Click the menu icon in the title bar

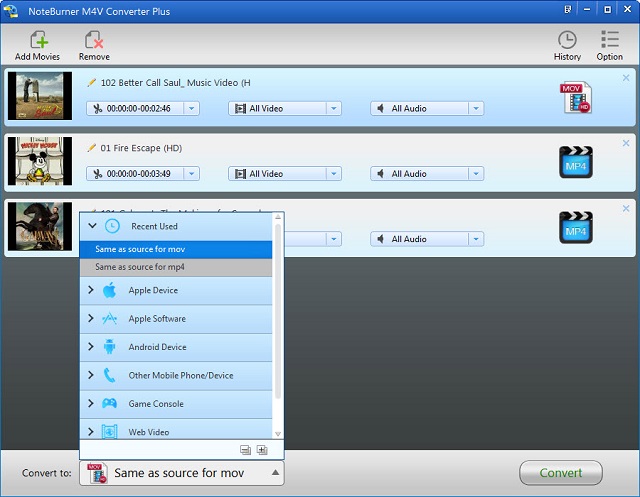click(x=568, y=9)
